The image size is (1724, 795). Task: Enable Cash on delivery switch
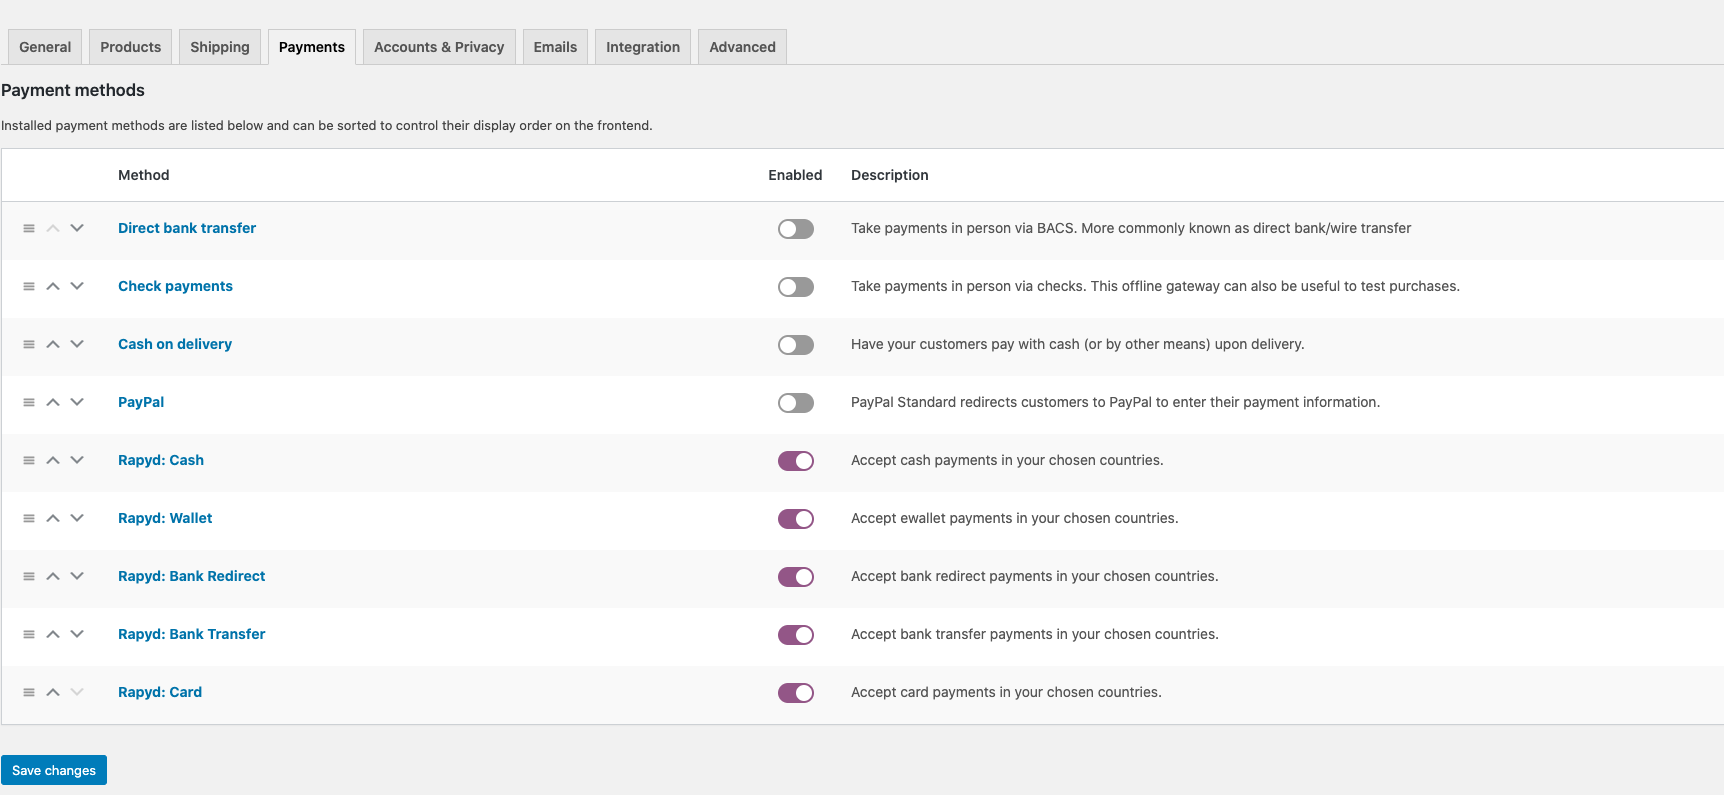tap(795, 345)
